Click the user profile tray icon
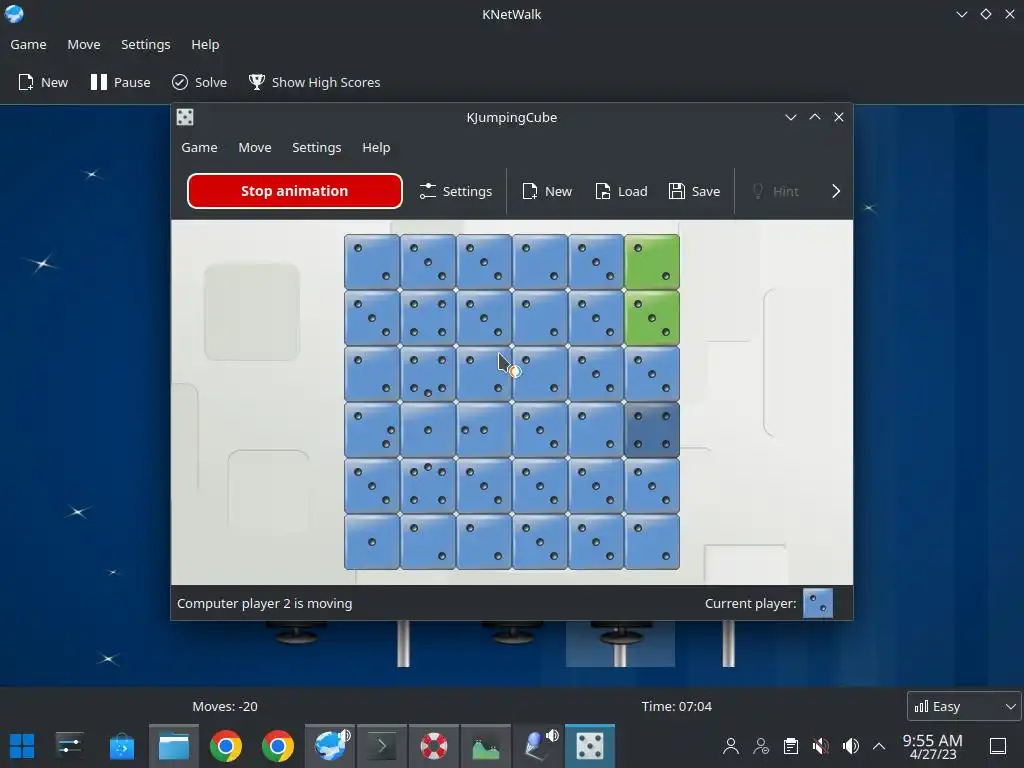This screenshot has height=768, width=1024. [x=731, y=746]
